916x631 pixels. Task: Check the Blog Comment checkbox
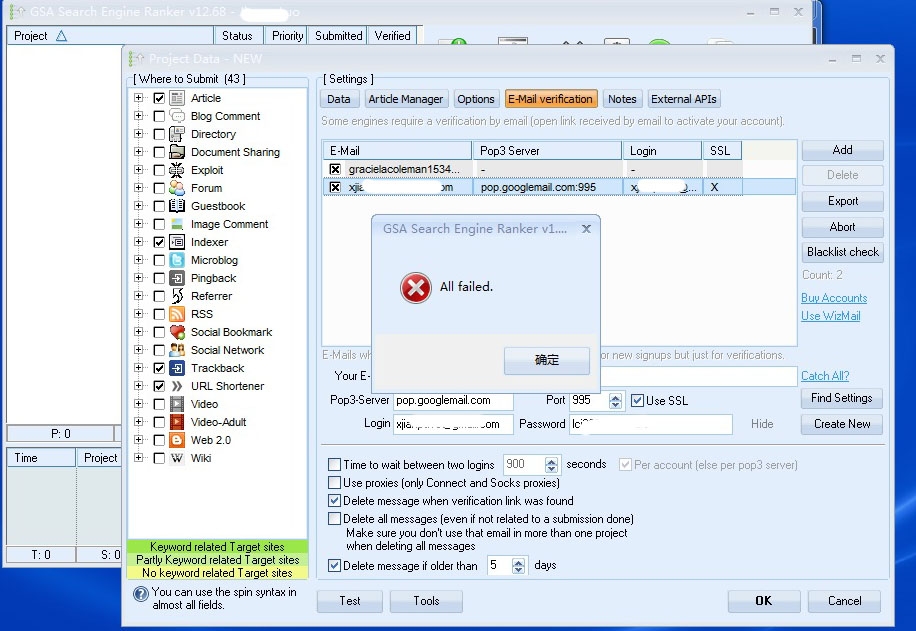(159, 116)
